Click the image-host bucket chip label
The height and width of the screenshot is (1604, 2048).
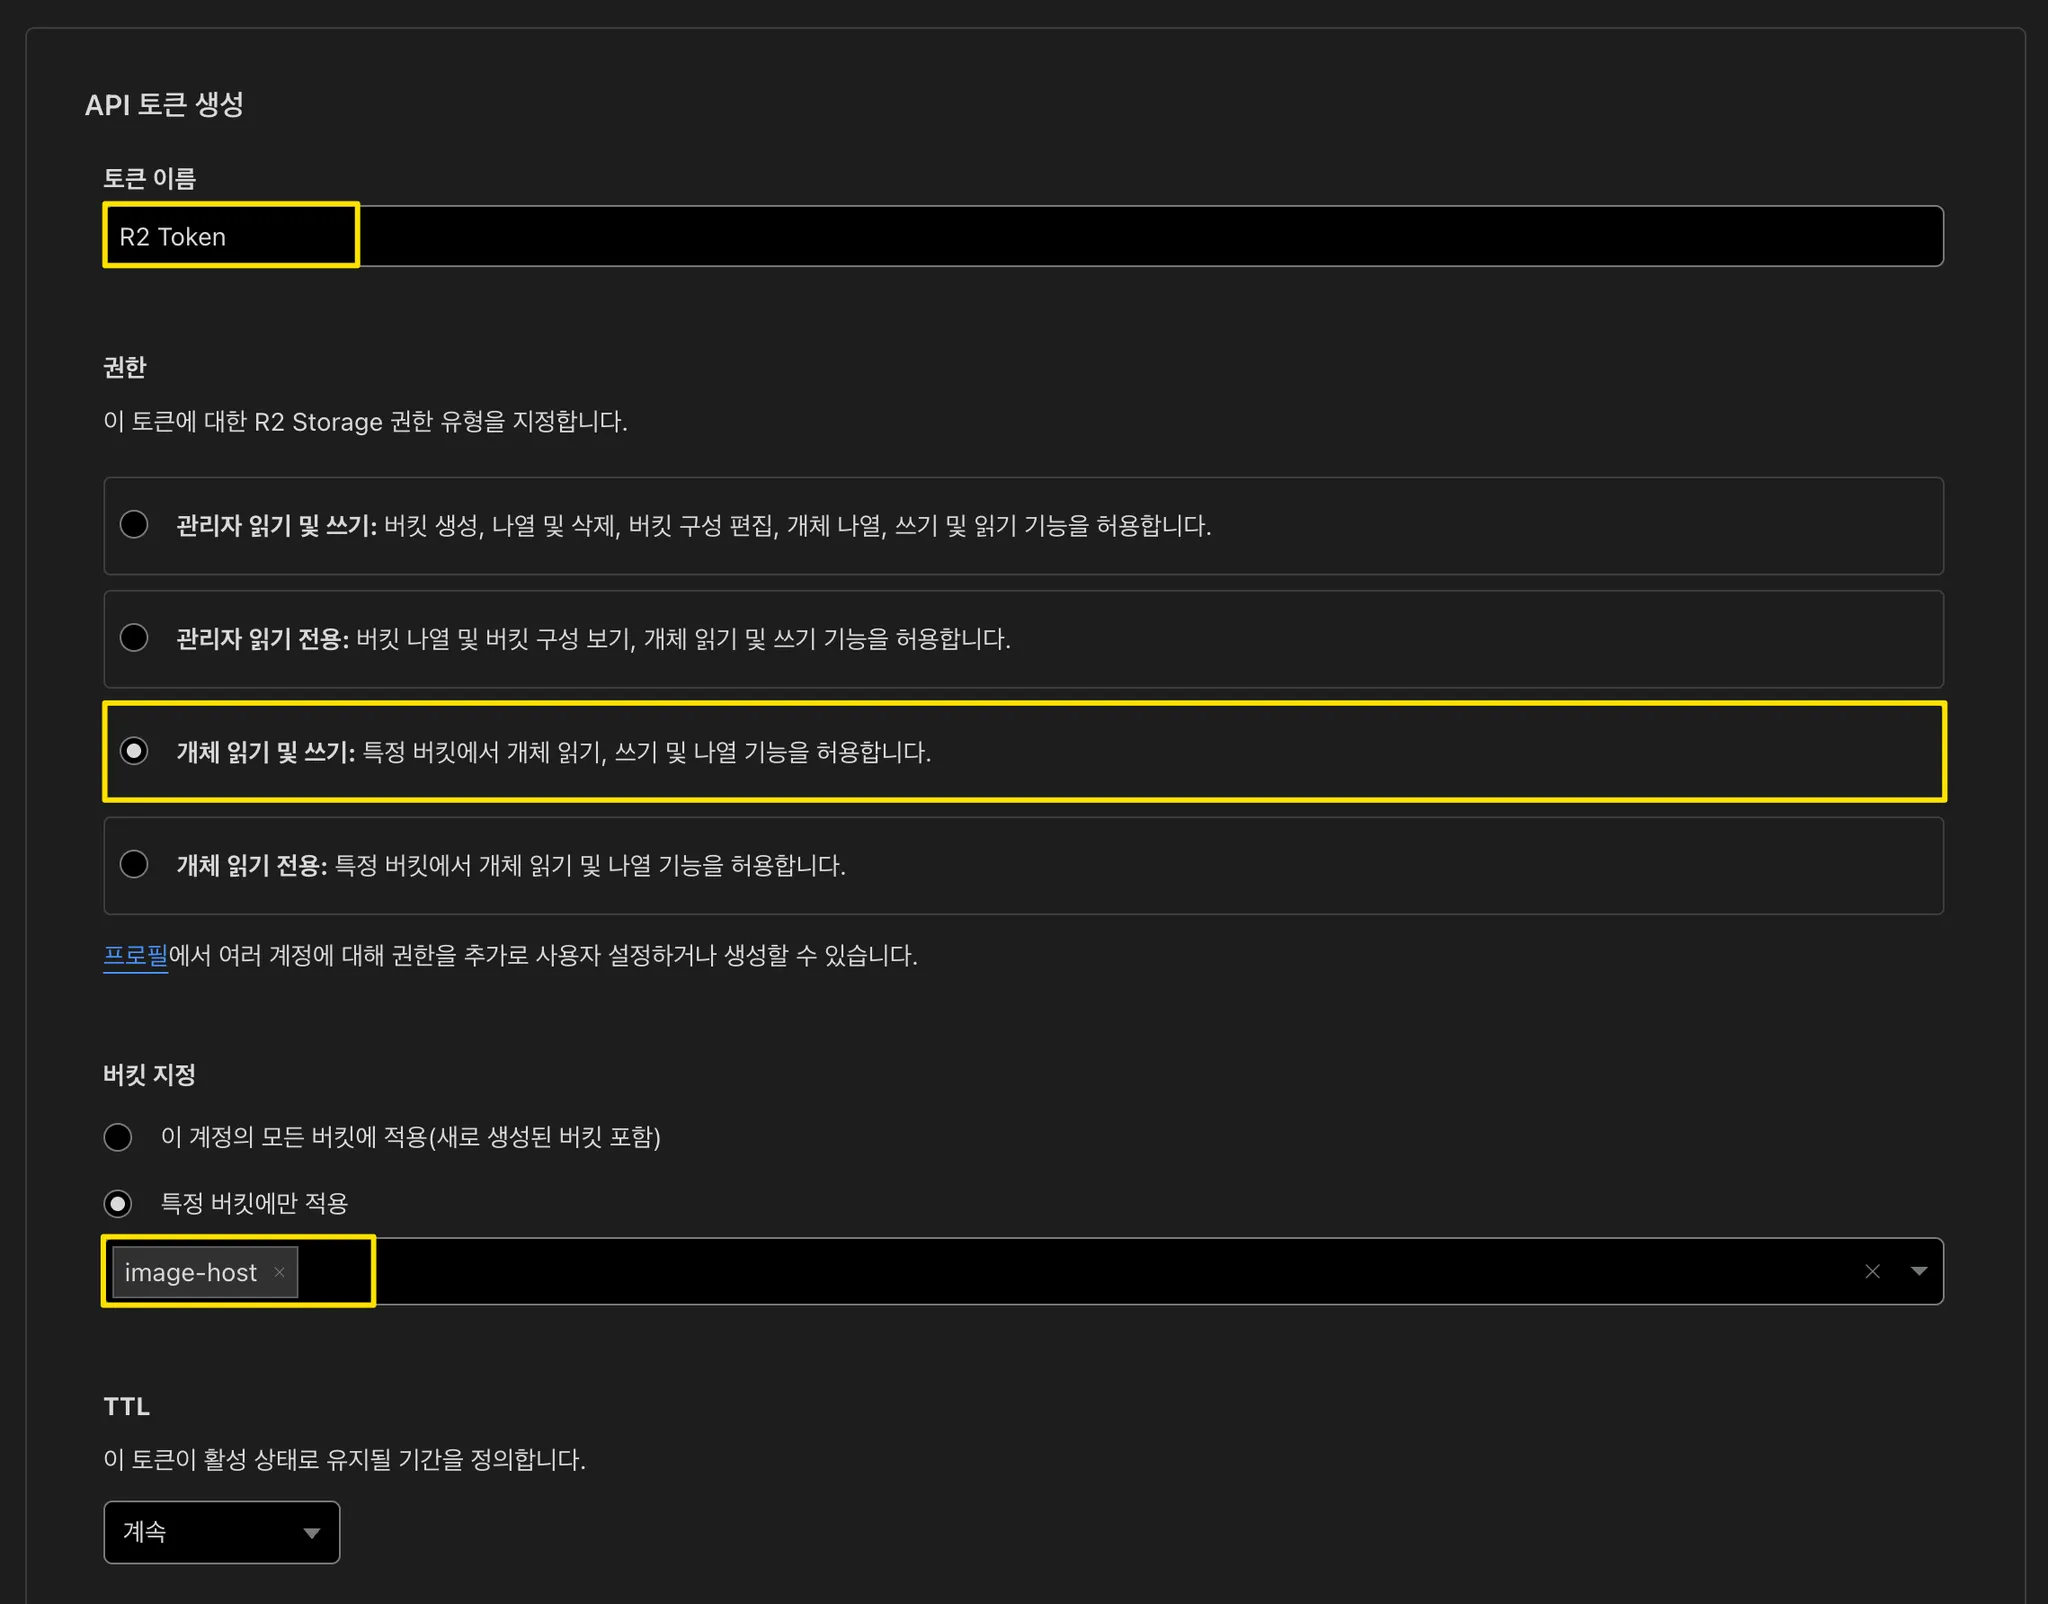pyautogui.click(x=190, y=1272)
